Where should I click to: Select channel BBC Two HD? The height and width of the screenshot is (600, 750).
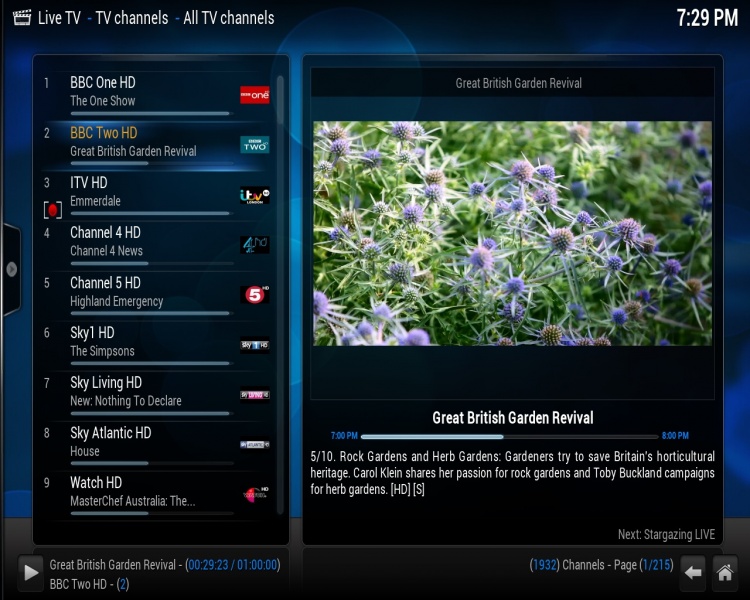click(x=155, y=145)
